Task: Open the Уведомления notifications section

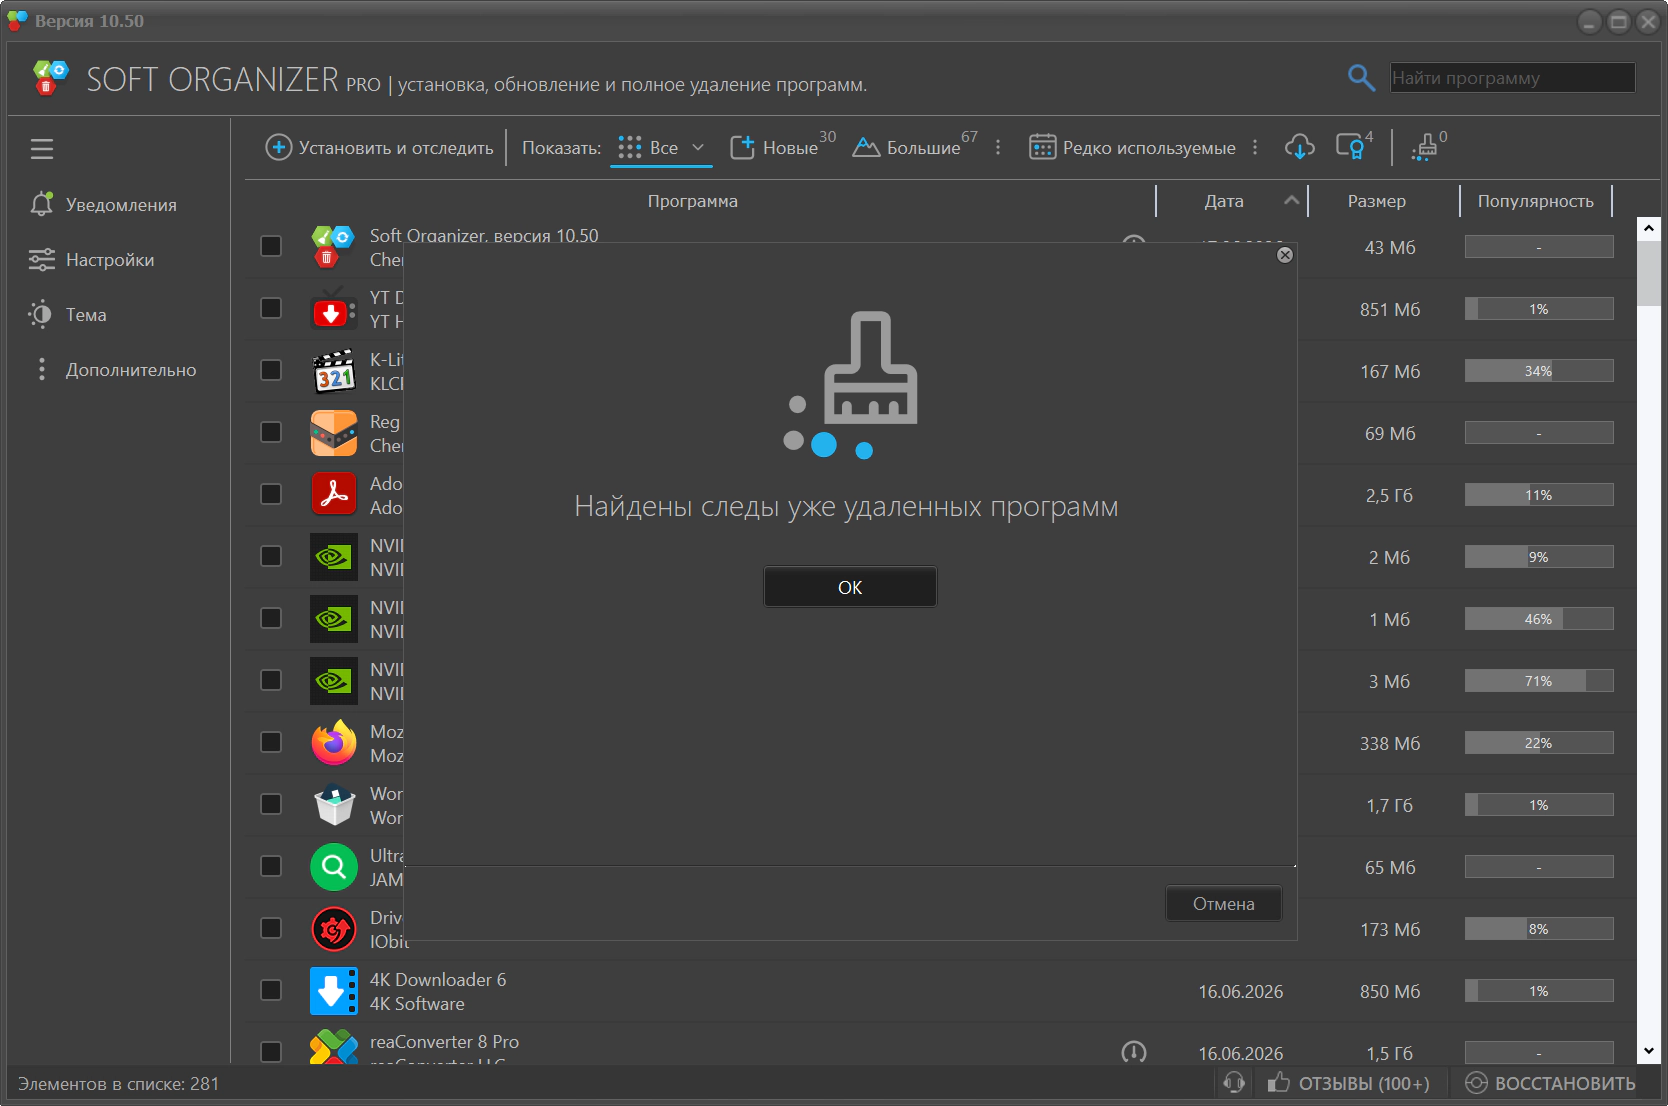Action: point(103,204)
